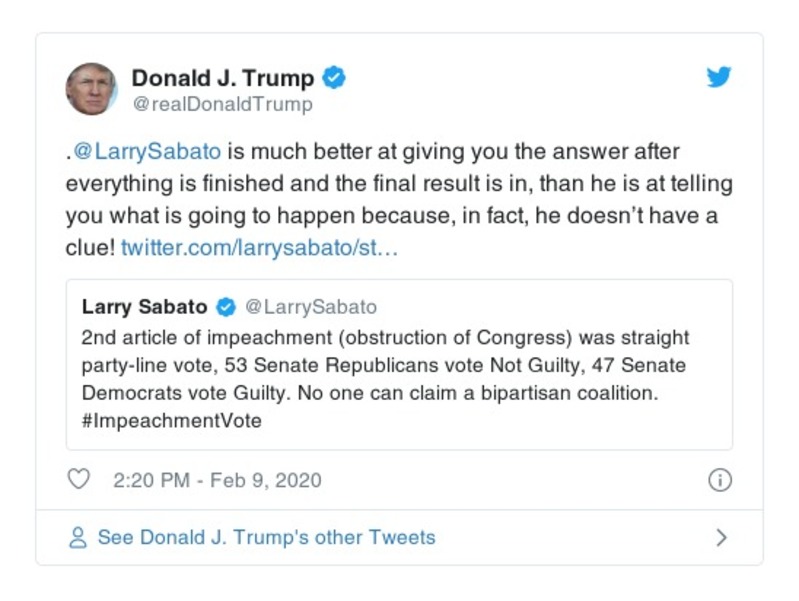This screenshot has width=799, height=601.
Task: Open the #ImpeachmentVote hashtag
Action: (171, 421)
